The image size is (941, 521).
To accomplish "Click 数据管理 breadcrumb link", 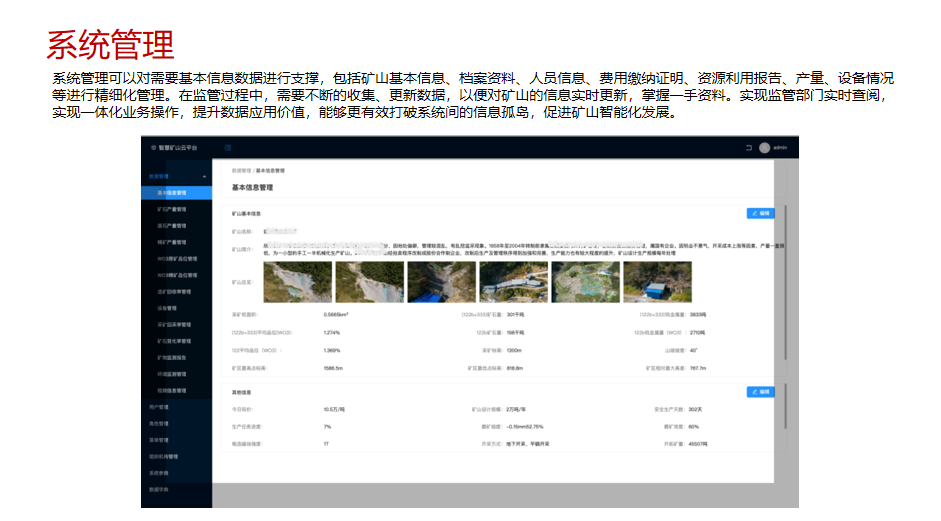I will [x=240, y=172].
